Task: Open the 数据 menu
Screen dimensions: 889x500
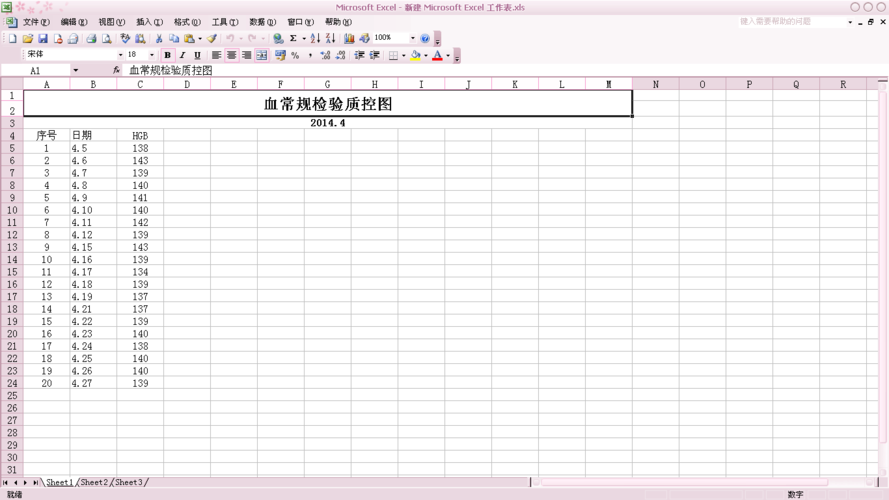Action: (263, 22)
